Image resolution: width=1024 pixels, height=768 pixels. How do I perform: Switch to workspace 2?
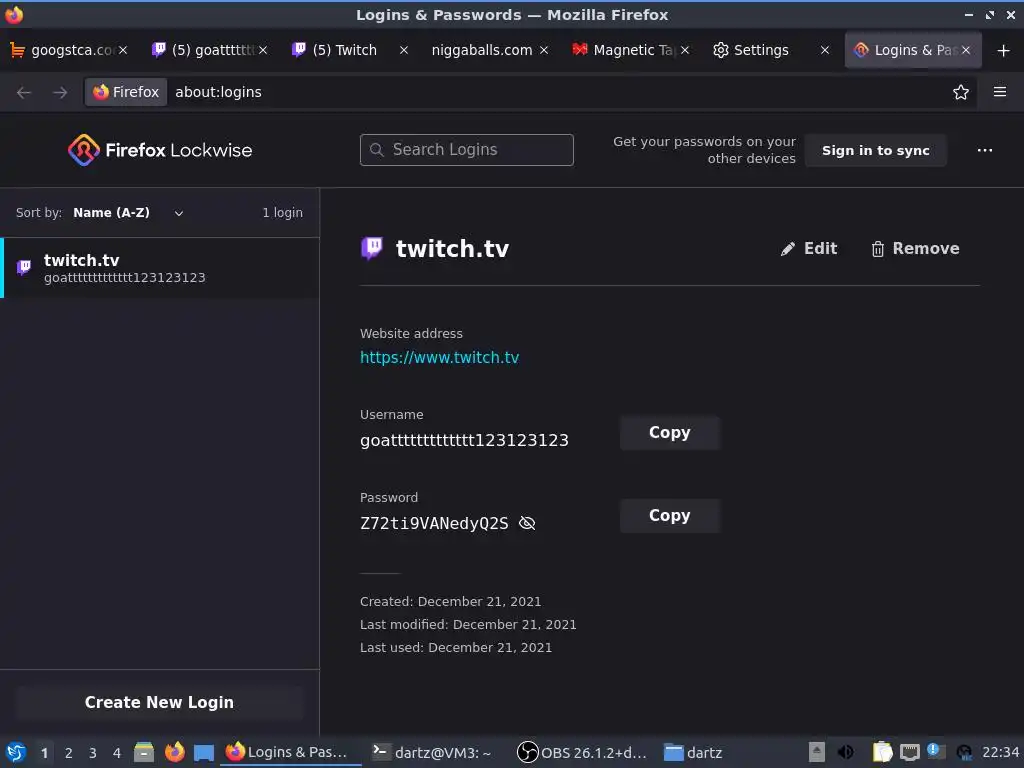[69, 753]
